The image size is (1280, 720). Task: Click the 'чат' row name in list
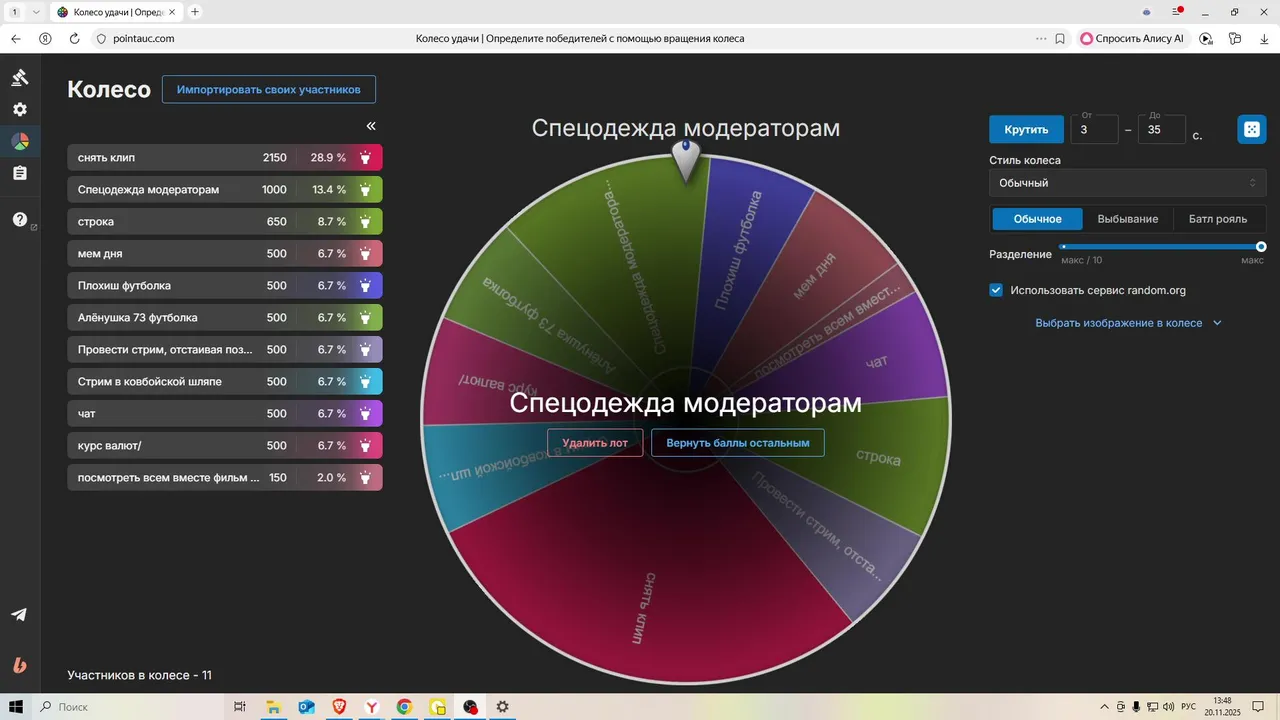coord(87,414)
